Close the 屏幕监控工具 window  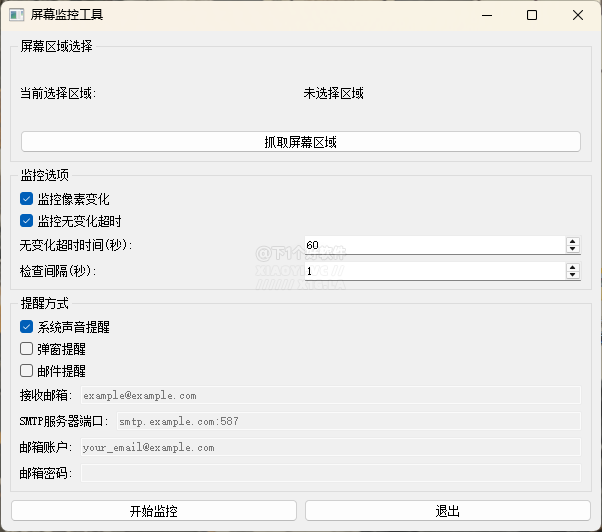pyautogui.click(x=578, y=15)
